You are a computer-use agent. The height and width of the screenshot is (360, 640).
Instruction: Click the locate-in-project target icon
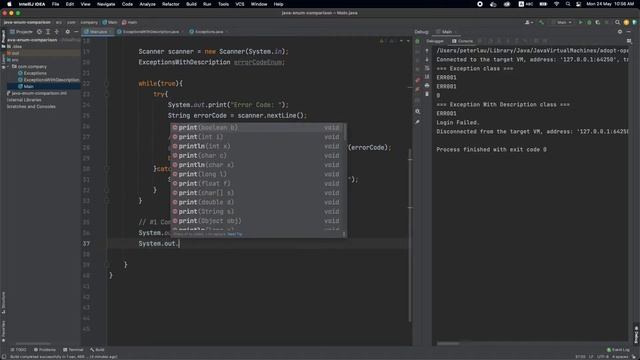coord(39,31)
